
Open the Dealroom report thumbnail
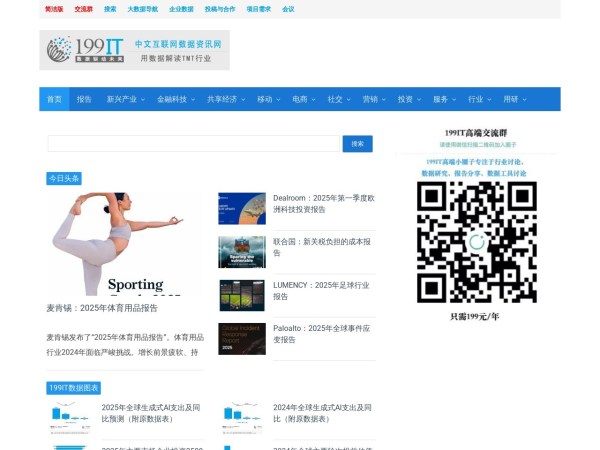point(242,208)
